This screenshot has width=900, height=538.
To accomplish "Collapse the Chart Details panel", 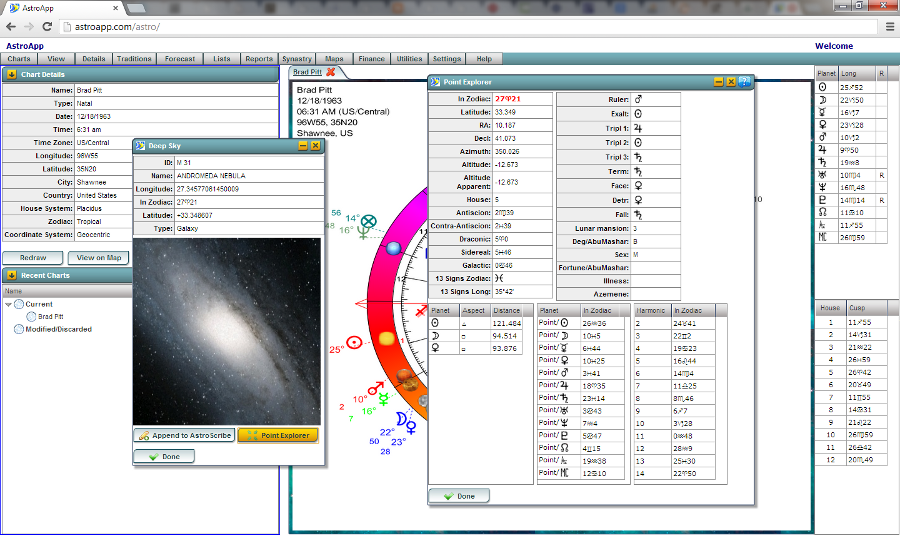I will coord(11,74).
